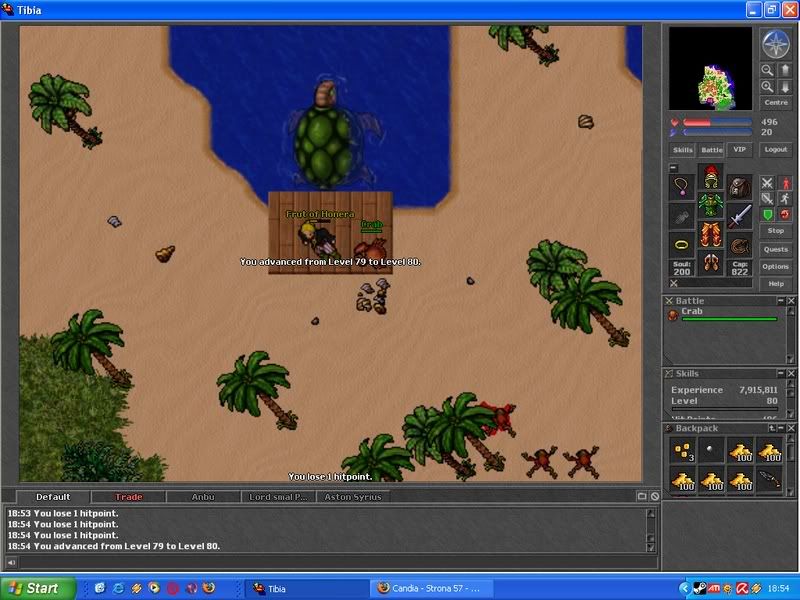This screenshot has height=600, width=800.
Task: Toggle the red PvP mode button
Action: 785,214
